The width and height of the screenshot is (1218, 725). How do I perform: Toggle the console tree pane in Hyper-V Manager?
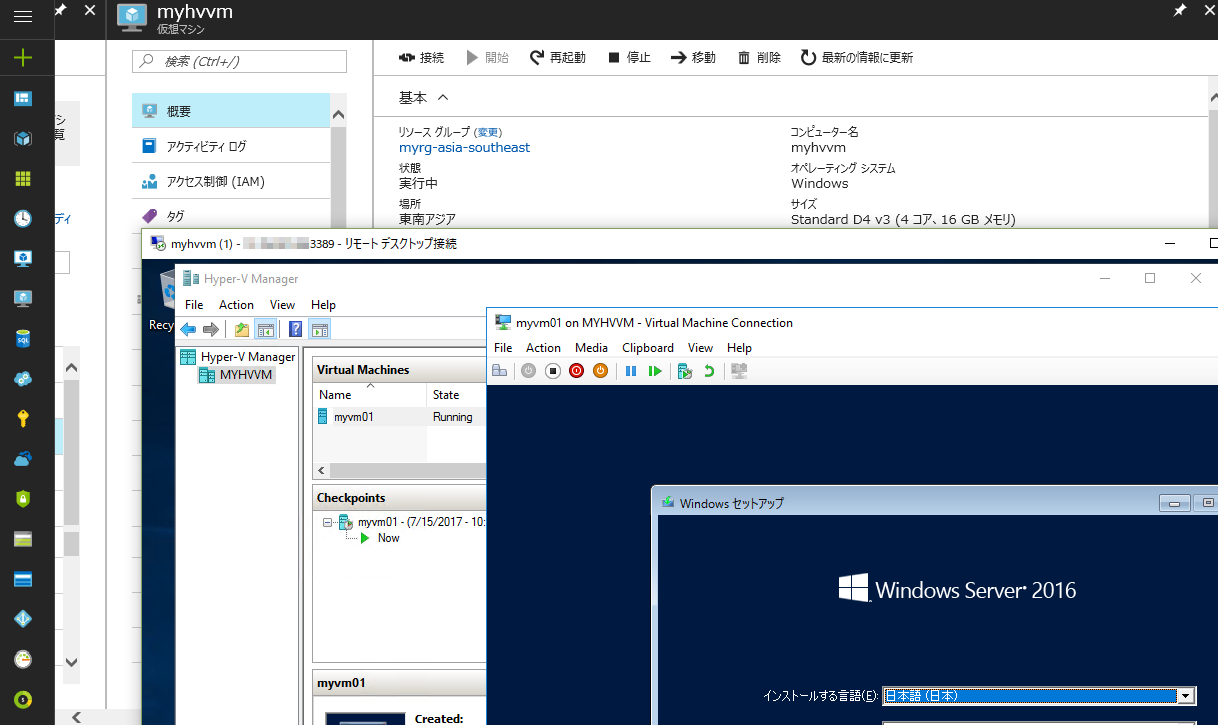click(x=264, y=328)
